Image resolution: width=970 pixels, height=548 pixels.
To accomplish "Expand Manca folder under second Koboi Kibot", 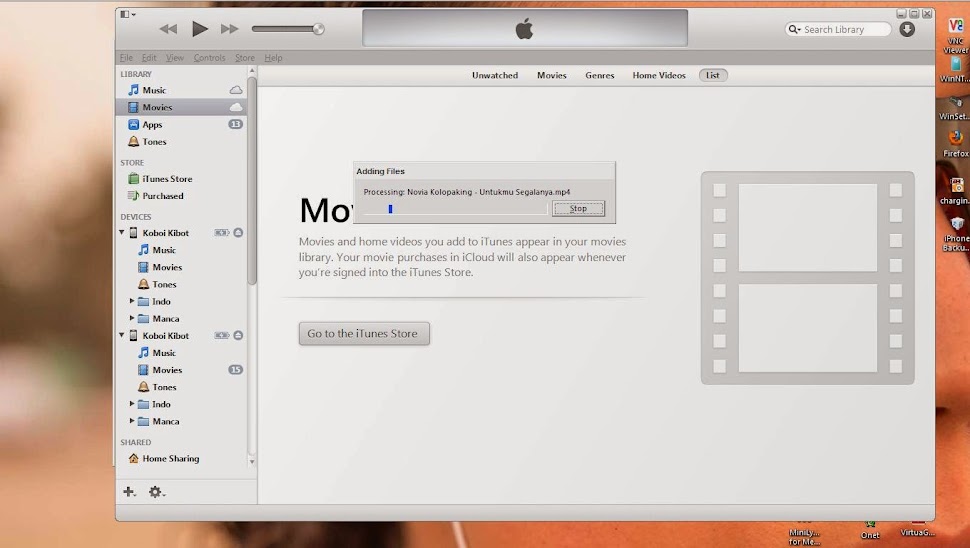I will click(132, 421).
